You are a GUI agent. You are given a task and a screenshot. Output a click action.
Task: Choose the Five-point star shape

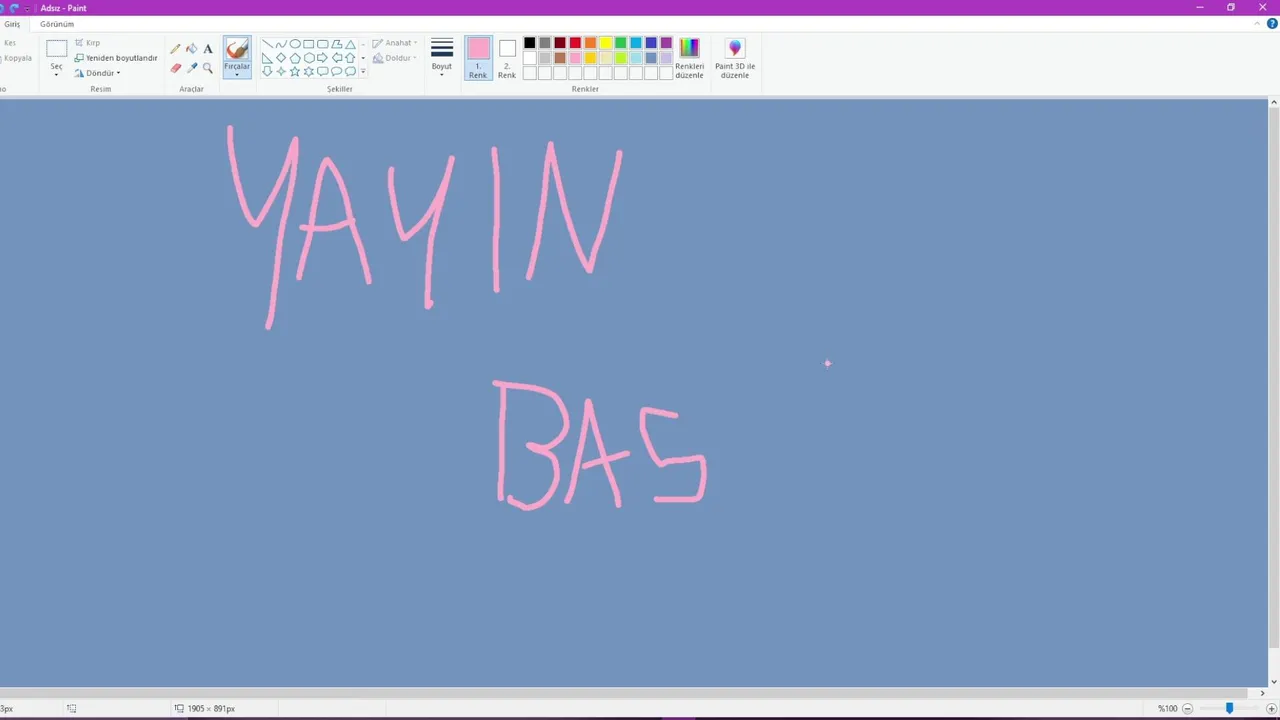[295, 71]
